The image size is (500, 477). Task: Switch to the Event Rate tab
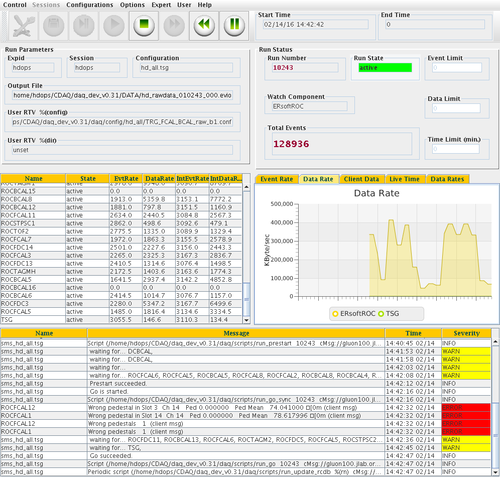pos(277,179)
